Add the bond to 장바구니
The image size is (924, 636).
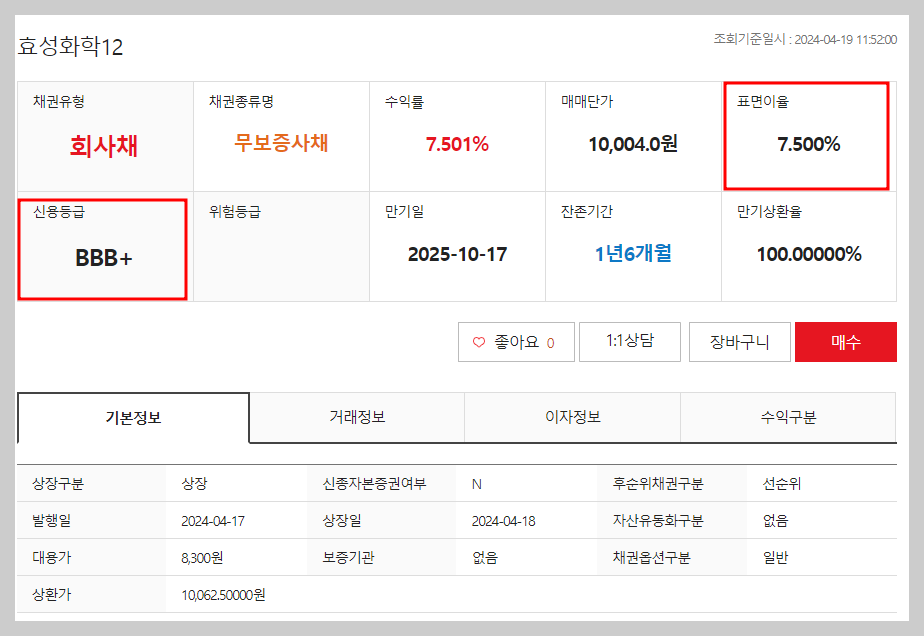coord(740,341)
